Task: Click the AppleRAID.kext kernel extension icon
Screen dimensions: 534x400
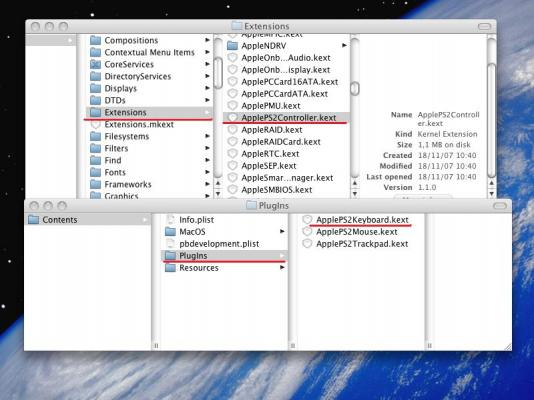Action: click(x=232, y=130)
